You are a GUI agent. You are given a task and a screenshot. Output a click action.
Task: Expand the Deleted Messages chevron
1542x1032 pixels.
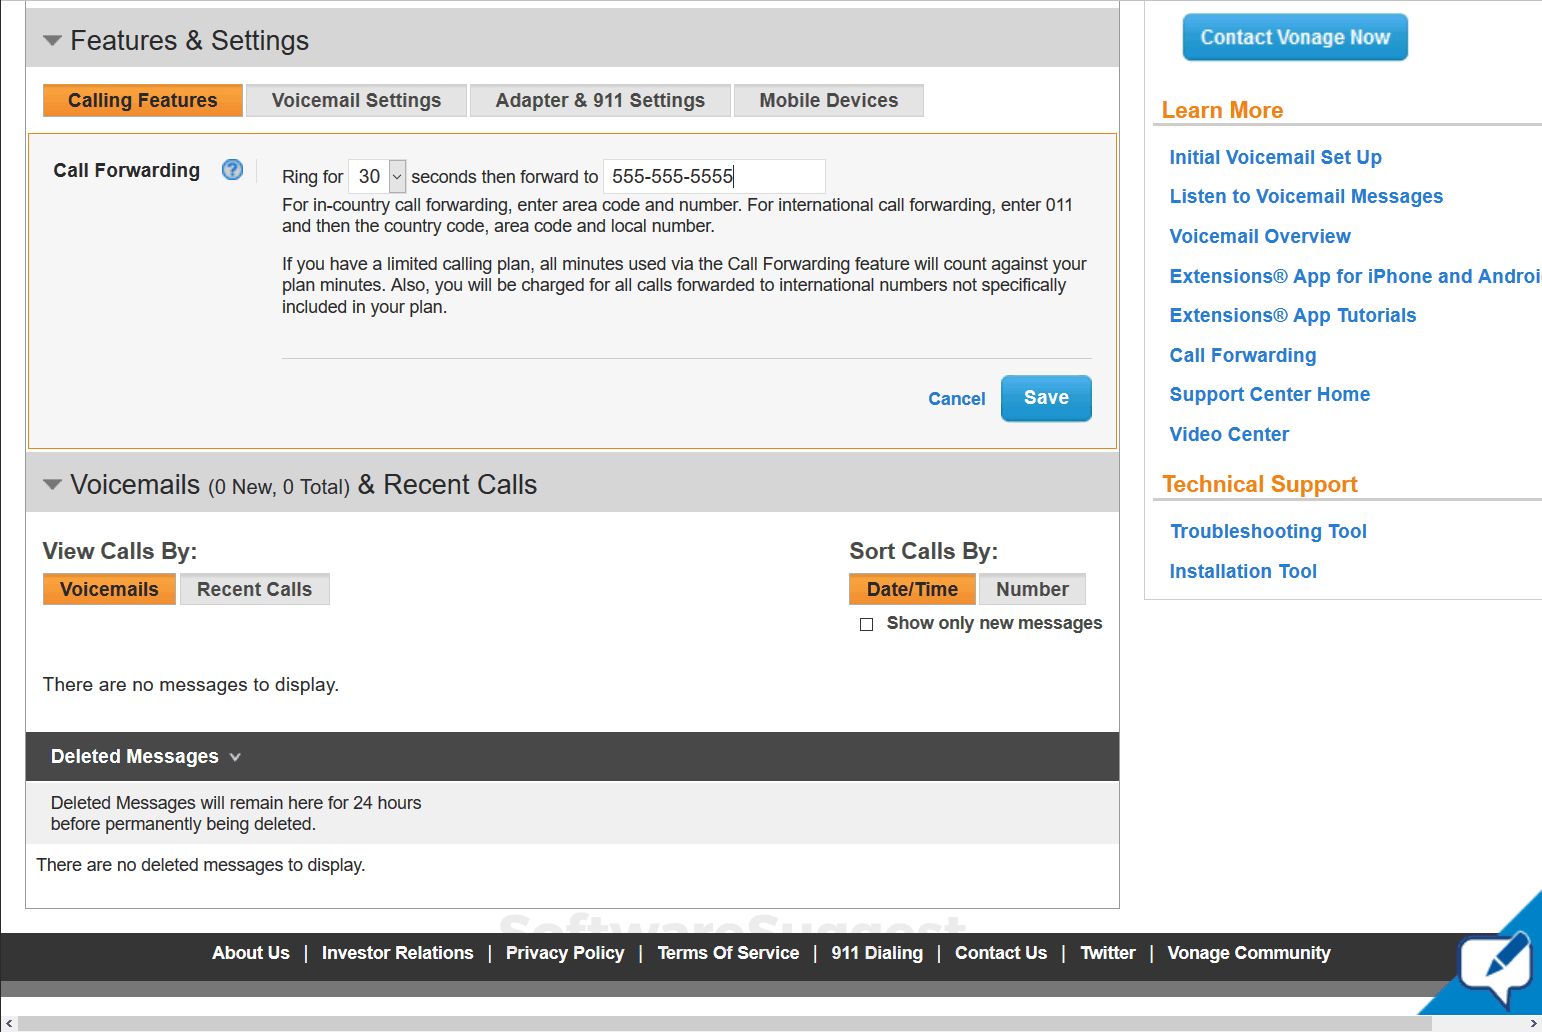(235, 757)
